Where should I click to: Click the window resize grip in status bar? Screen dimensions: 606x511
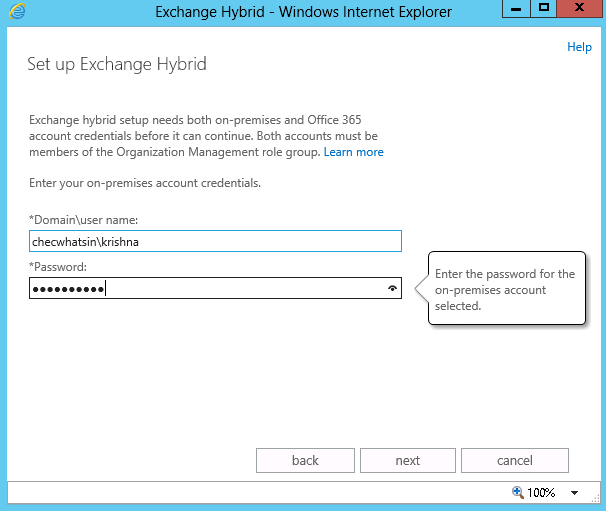point(595,499)
